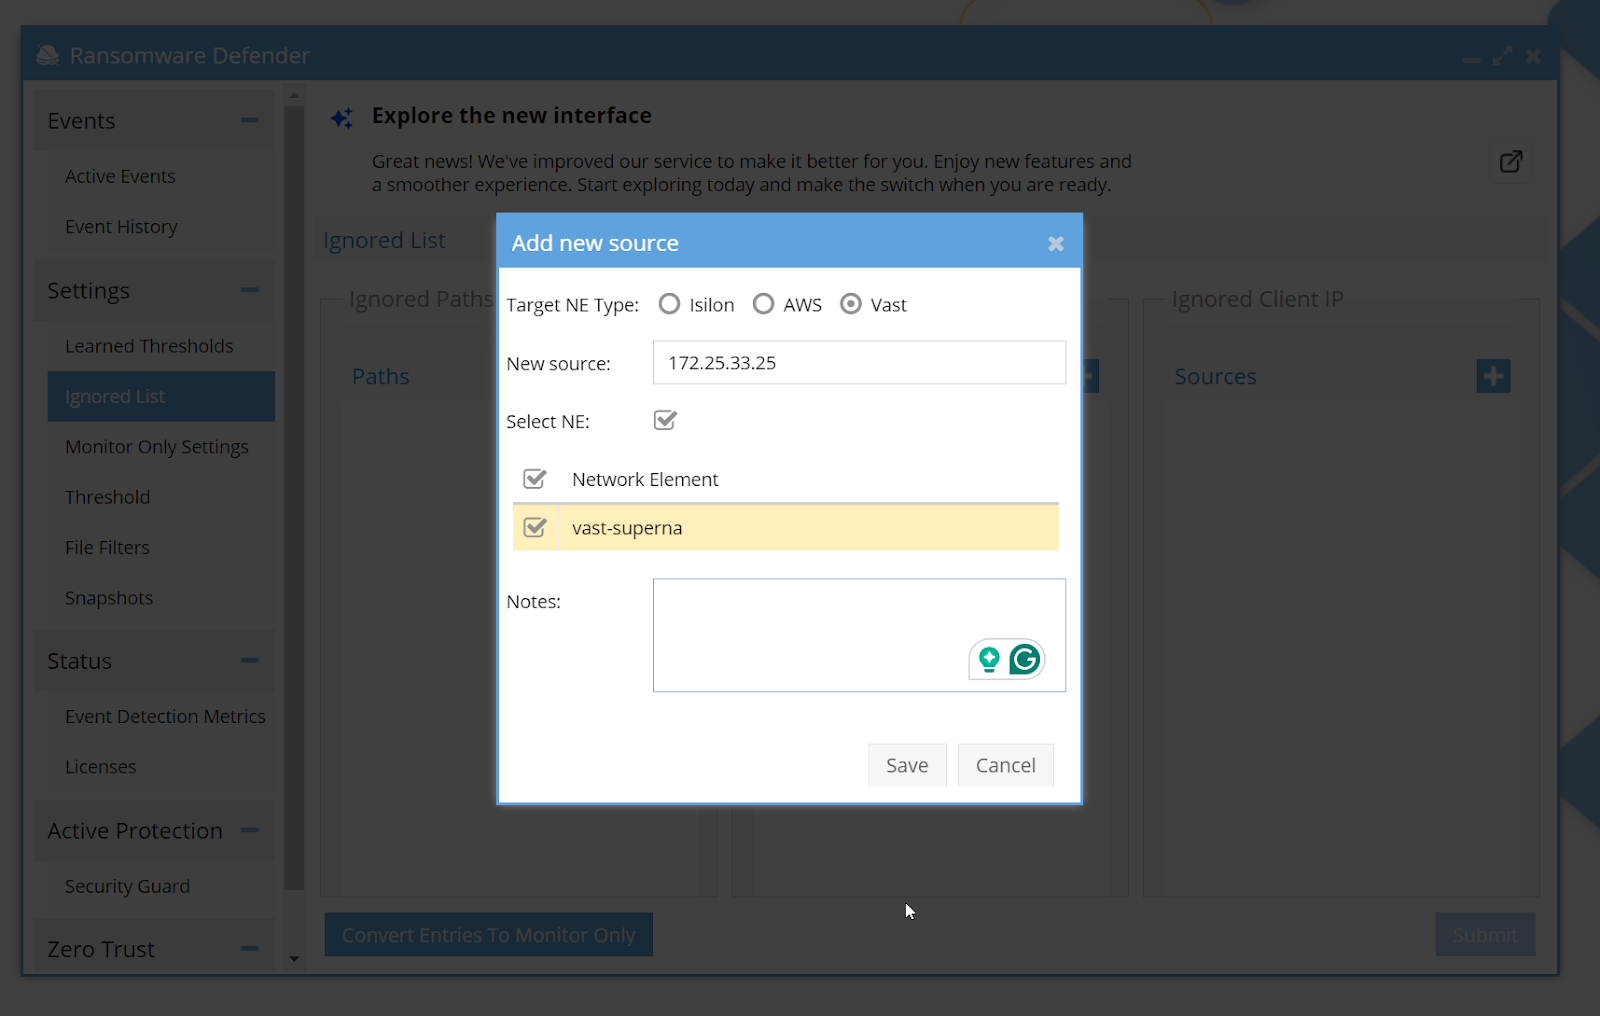The height and width of the screenshot is (1016, 1600).
Task: Collapse the Settings section
Action: point(250,290)
